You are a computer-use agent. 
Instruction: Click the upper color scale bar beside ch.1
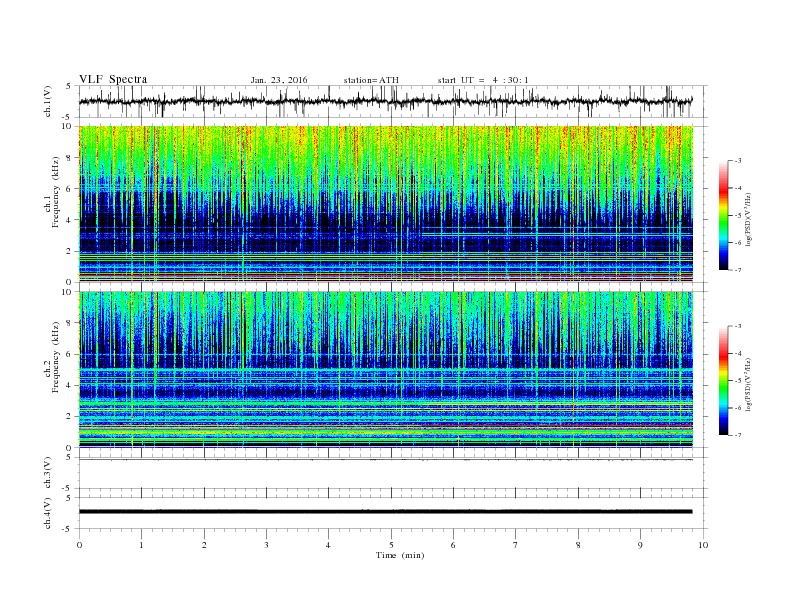(723, 215)
